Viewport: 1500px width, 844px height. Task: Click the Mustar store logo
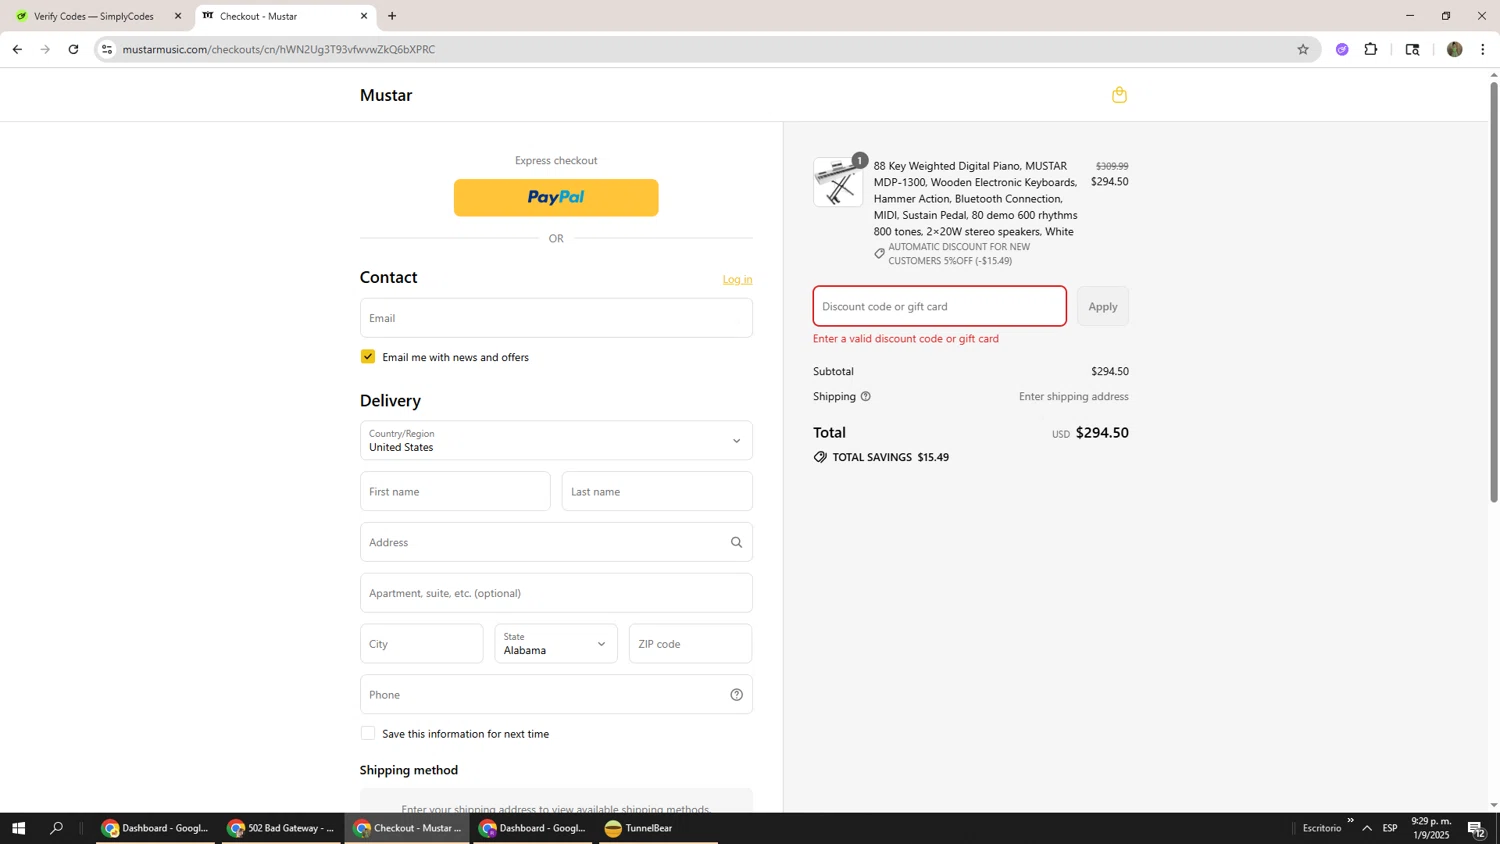[x=386, y=96]
